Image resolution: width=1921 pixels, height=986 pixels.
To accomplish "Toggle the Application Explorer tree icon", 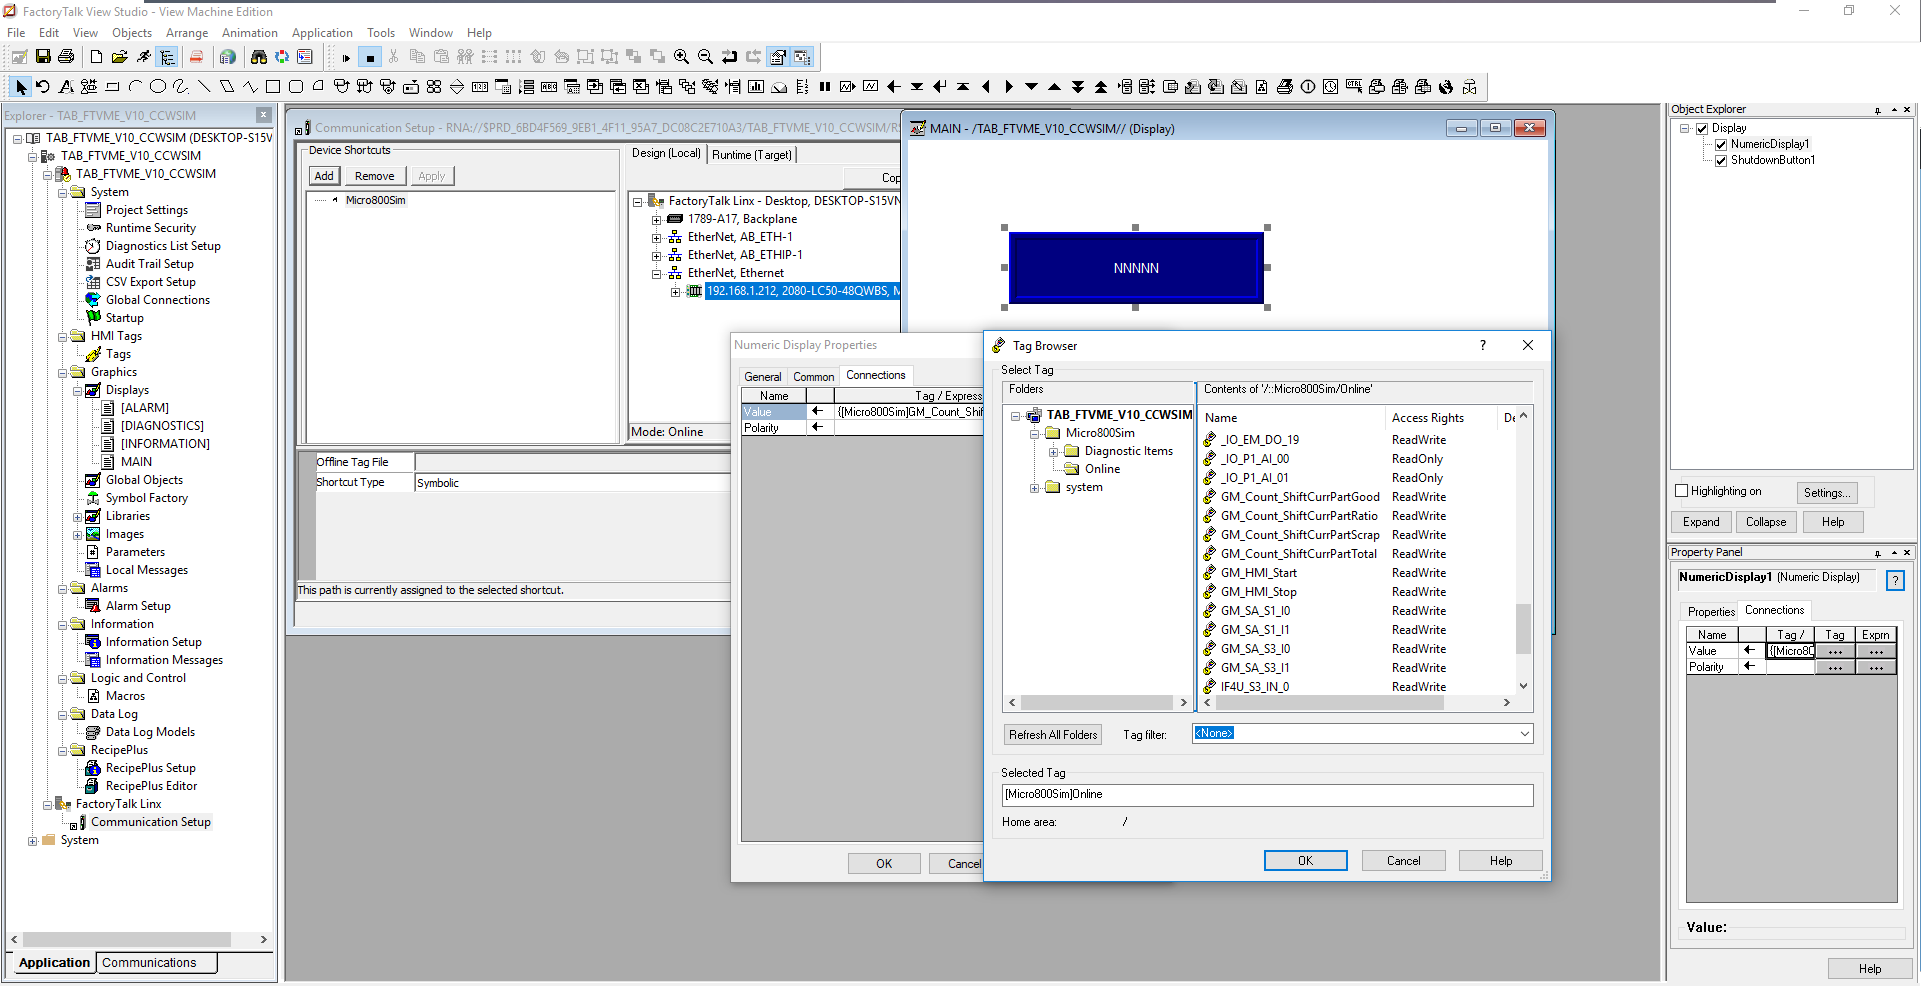I will coord(167,57).
